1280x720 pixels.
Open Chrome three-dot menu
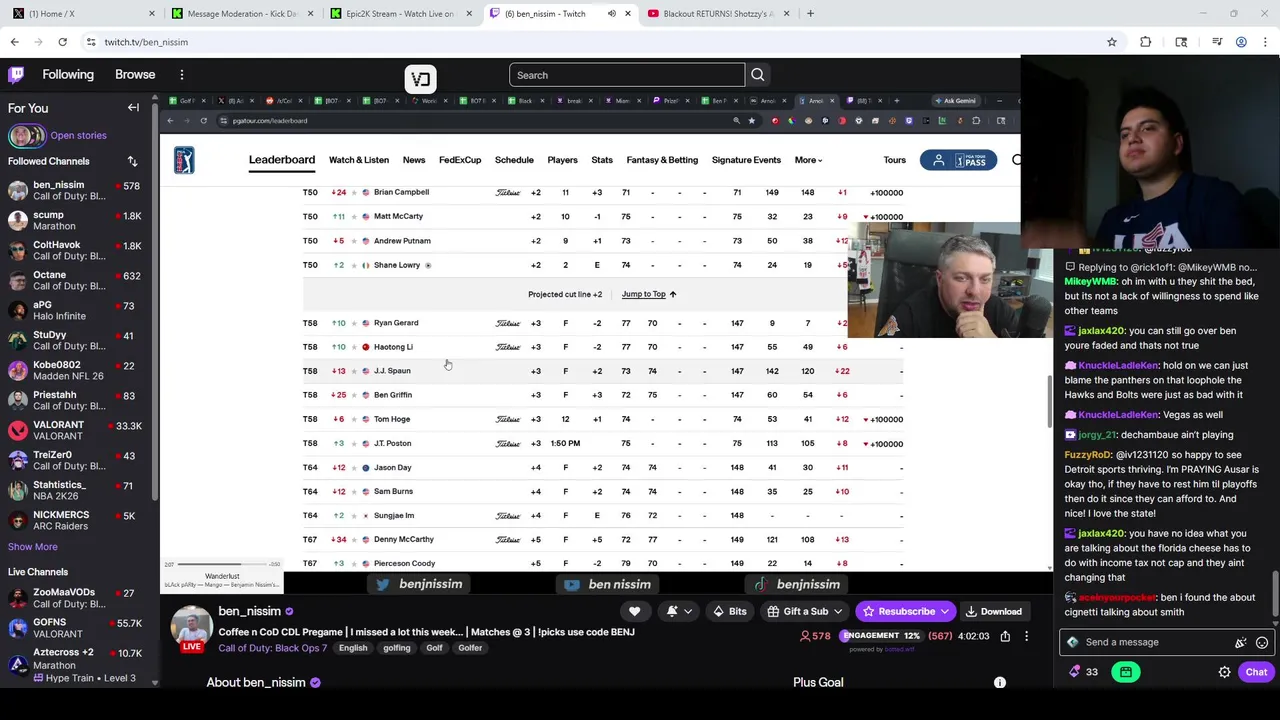click(x=1265, y=42)
